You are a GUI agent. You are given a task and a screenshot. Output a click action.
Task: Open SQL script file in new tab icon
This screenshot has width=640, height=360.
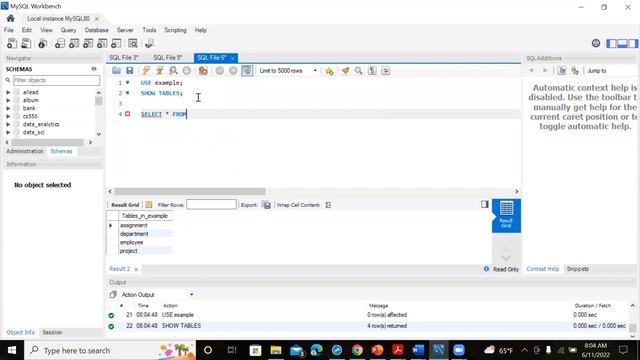point(26,43)
